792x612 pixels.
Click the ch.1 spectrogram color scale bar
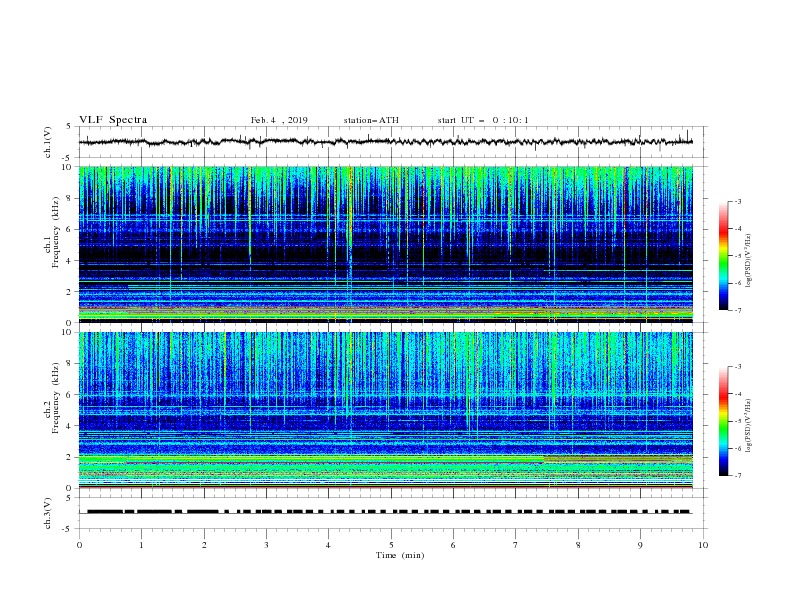(x=723, y=256)
